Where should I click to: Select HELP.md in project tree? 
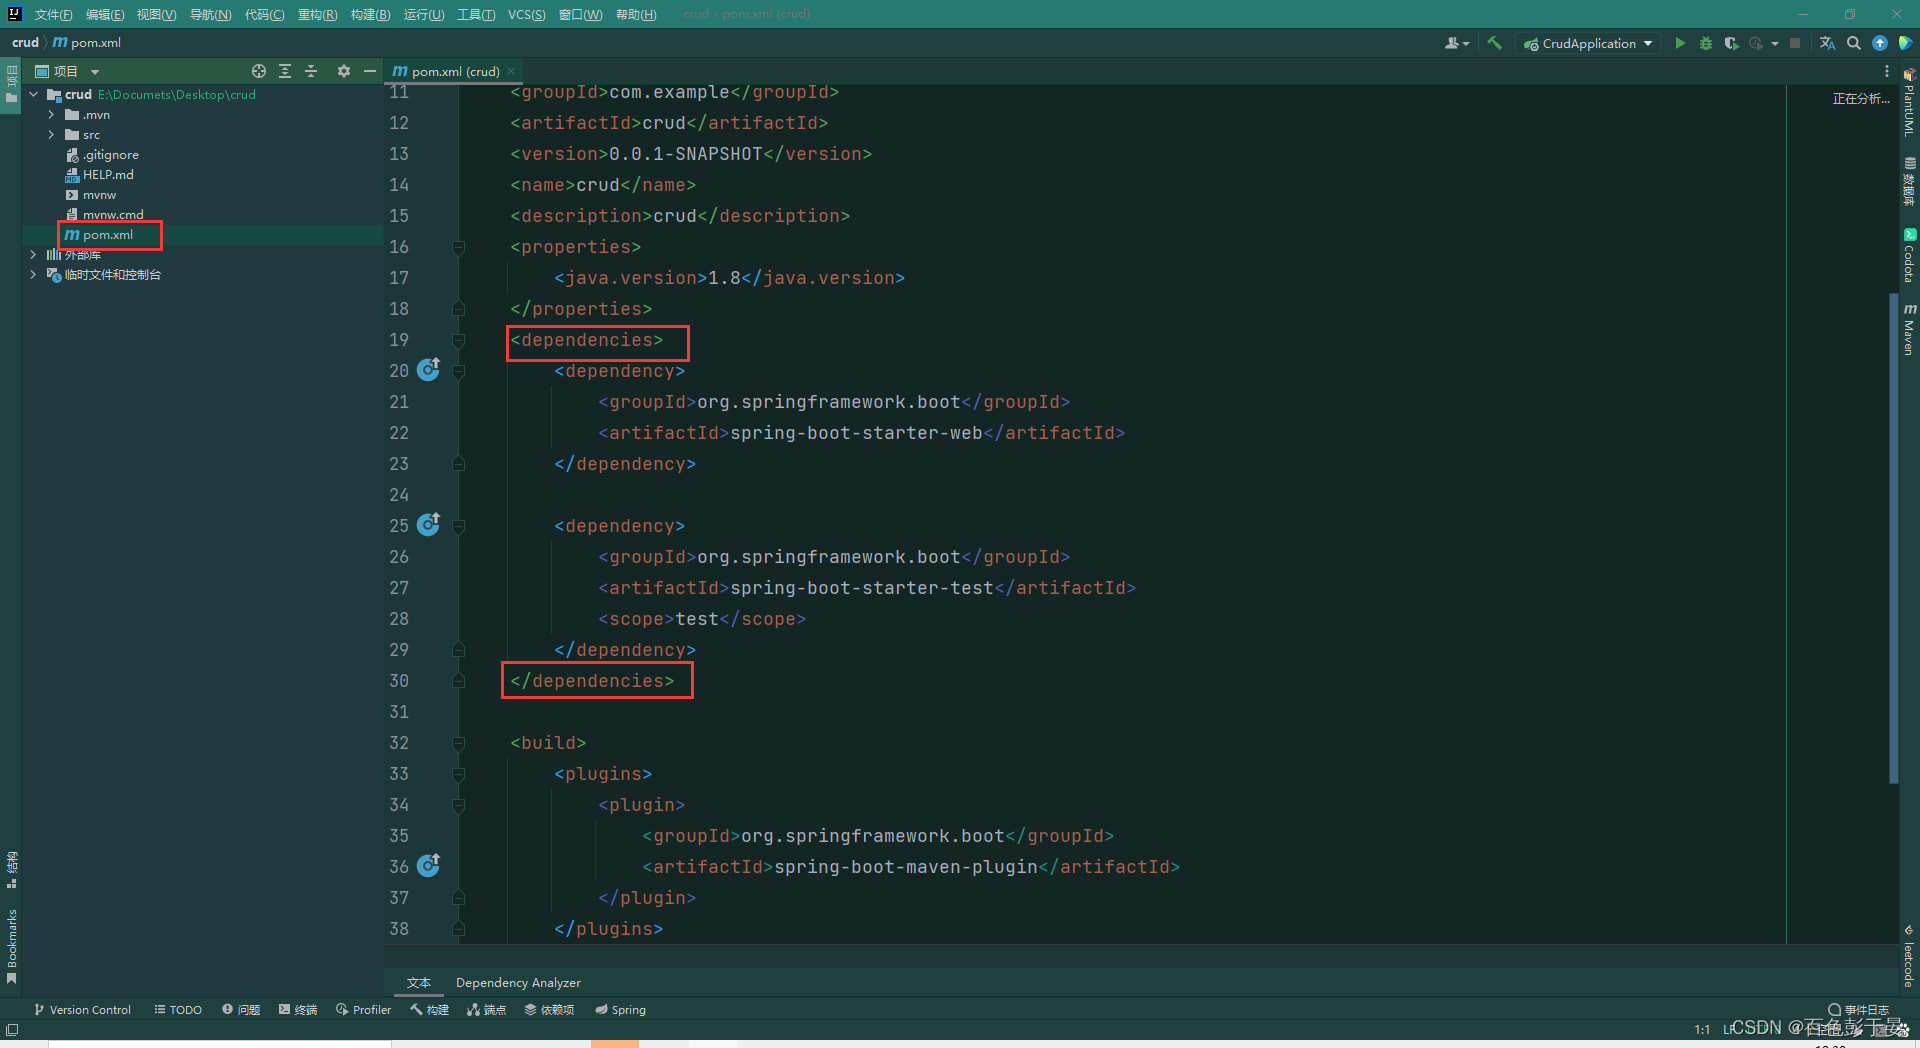[x=99, y=175]
